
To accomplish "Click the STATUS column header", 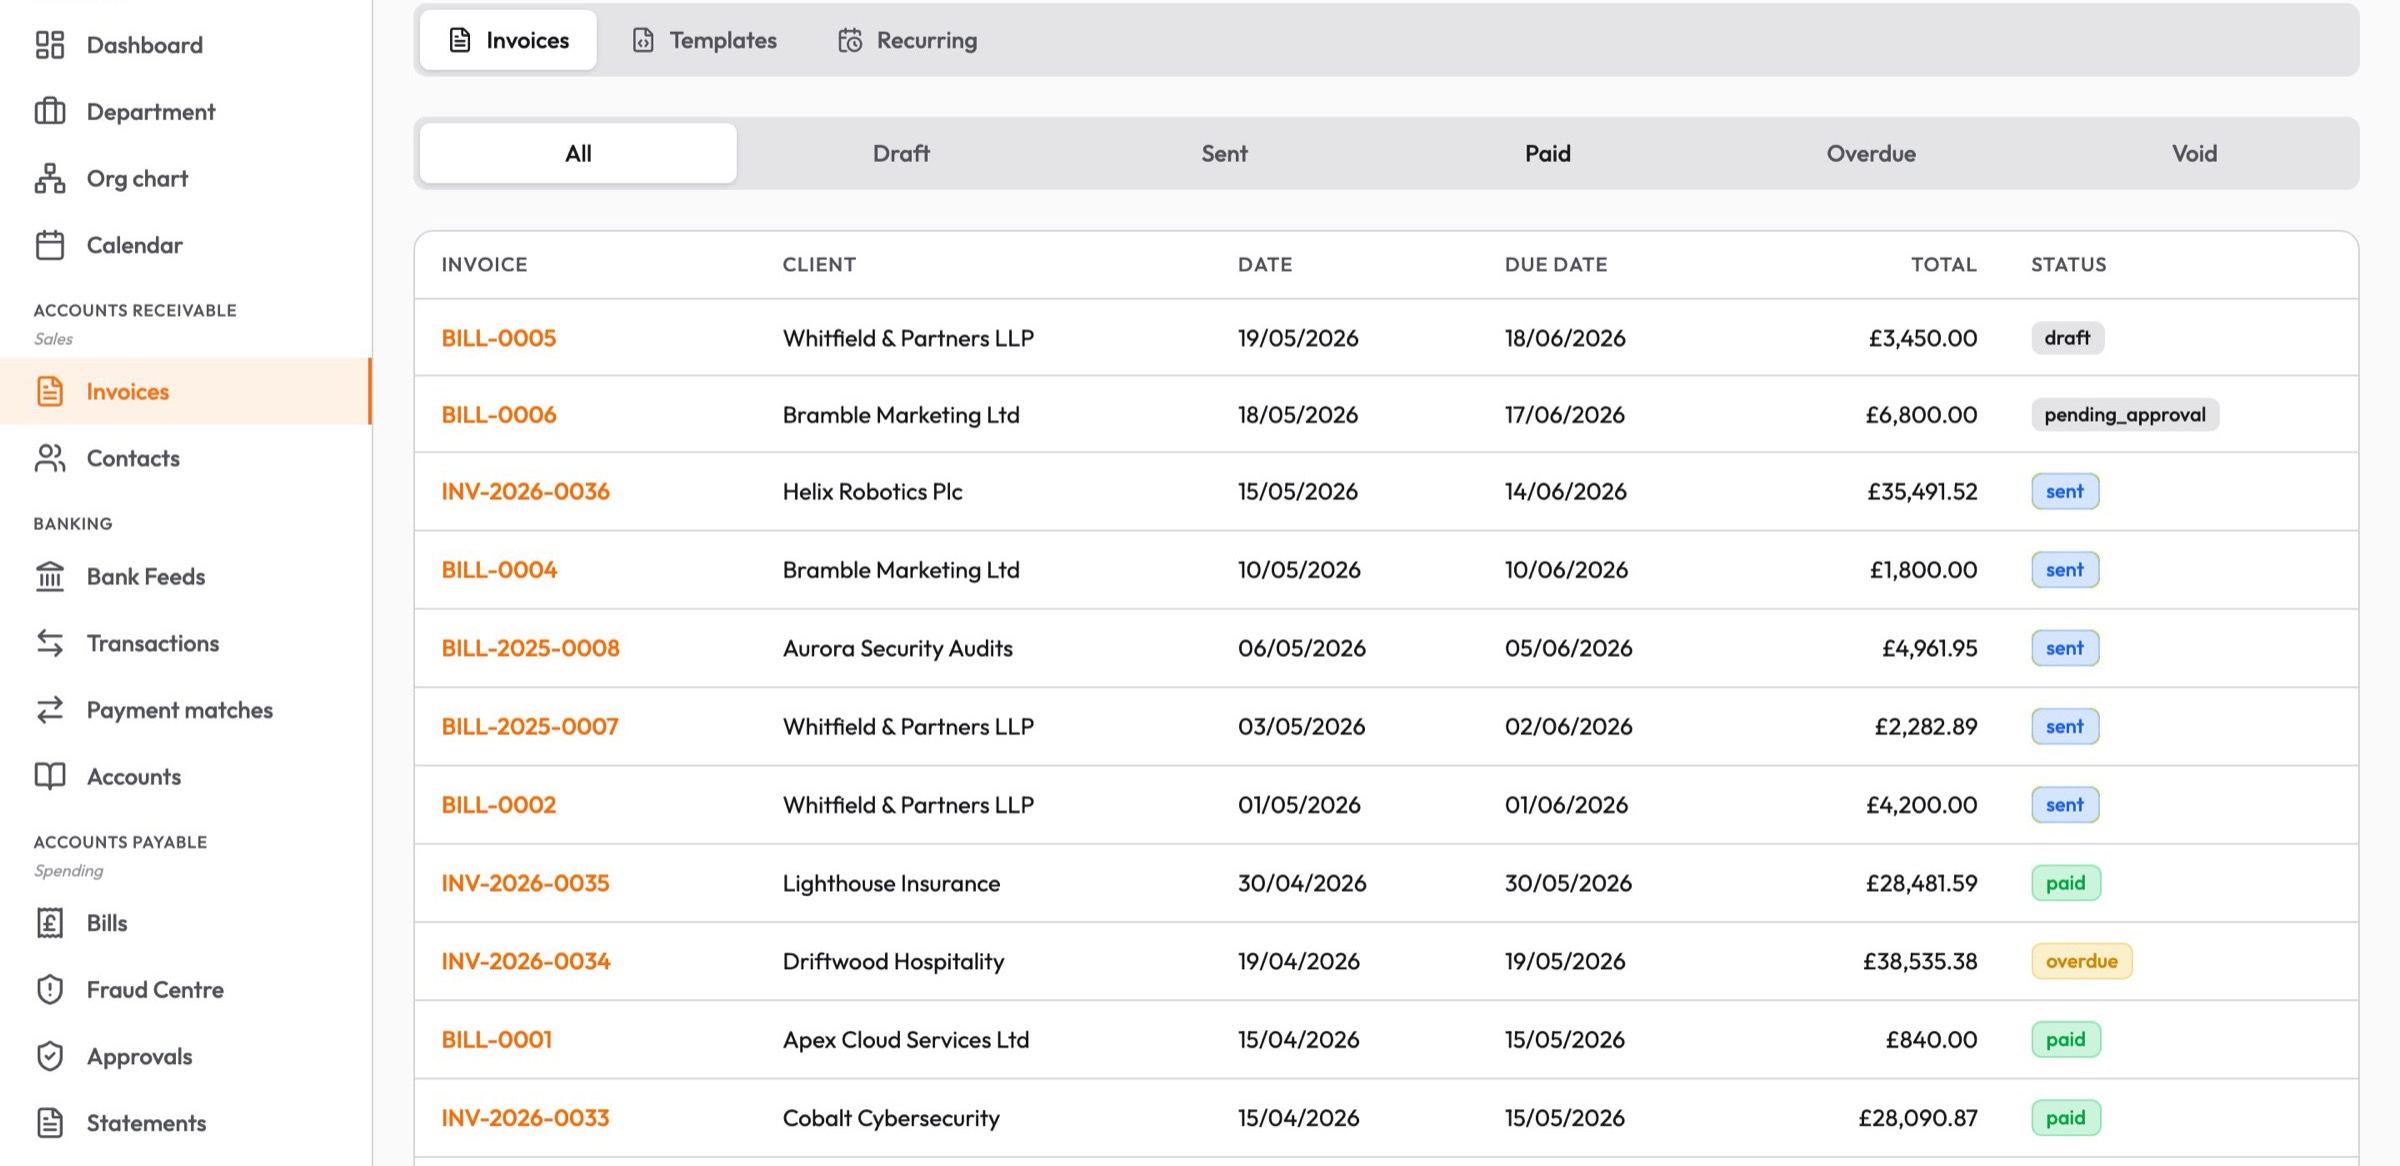I will (2068, 264).
